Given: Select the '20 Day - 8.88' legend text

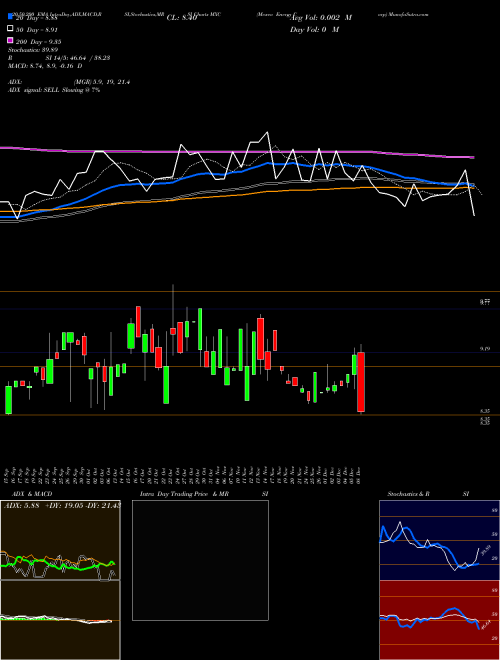Looking at the screenshot, I should [36, 18].
